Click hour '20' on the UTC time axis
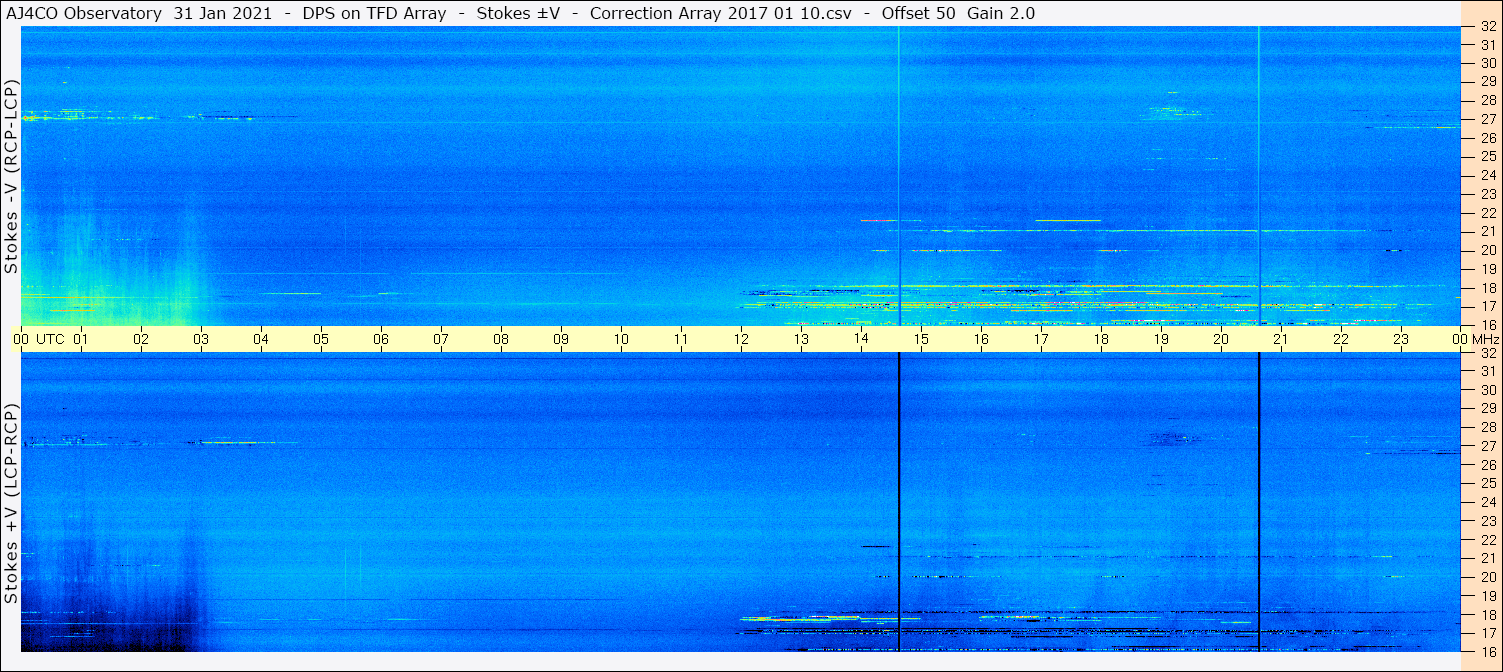The width and height of the screenshot is (1503, 672). pyautogui.click(x=1221, y=339)
